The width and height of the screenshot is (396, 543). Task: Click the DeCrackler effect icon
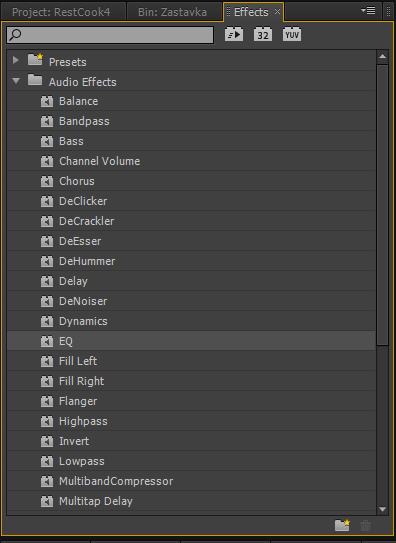click(47, 222)
